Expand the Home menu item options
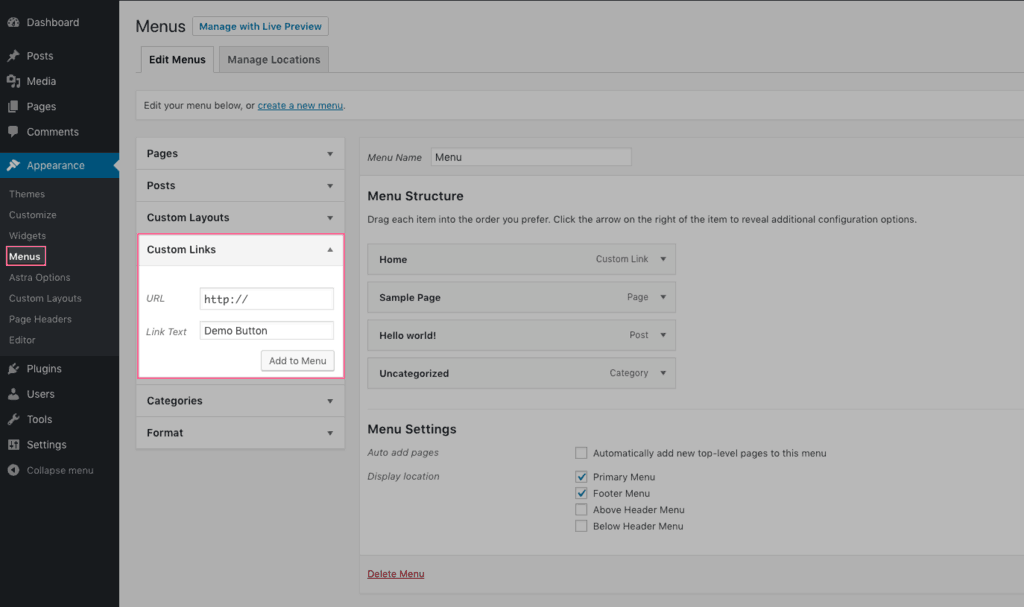The image size is (1024, 607). pos(661,259)
